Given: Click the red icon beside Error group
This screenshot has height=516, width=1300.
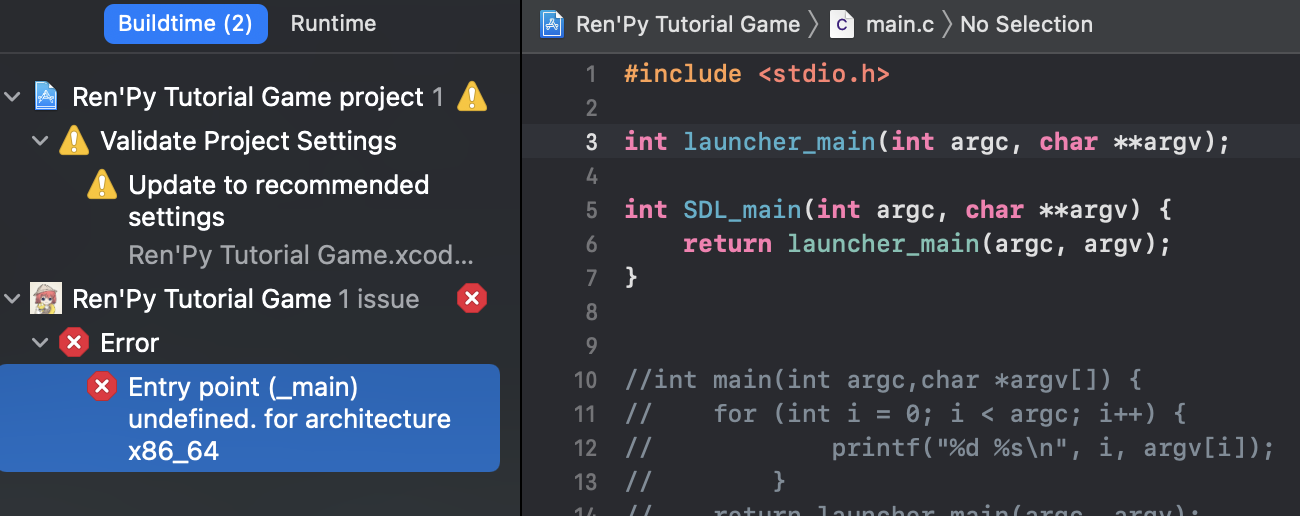Looking at the screenshot, I should [x=74, y=343].
